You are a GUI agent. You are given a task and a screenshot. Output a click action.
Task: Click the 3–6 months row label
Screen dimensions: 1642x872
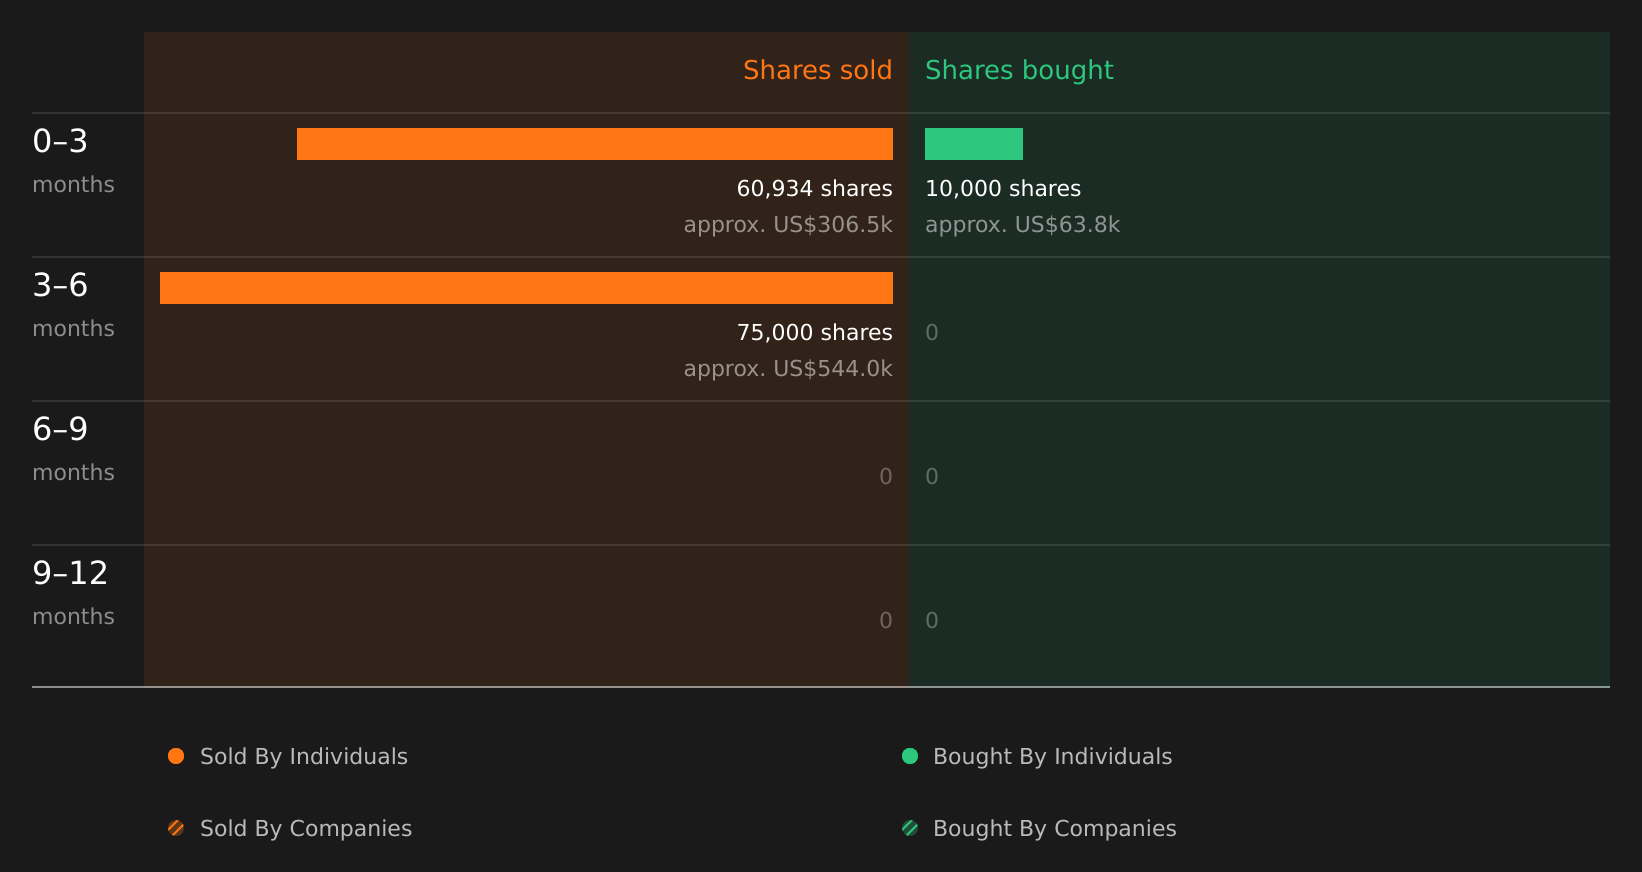click(x=73, y=305)
